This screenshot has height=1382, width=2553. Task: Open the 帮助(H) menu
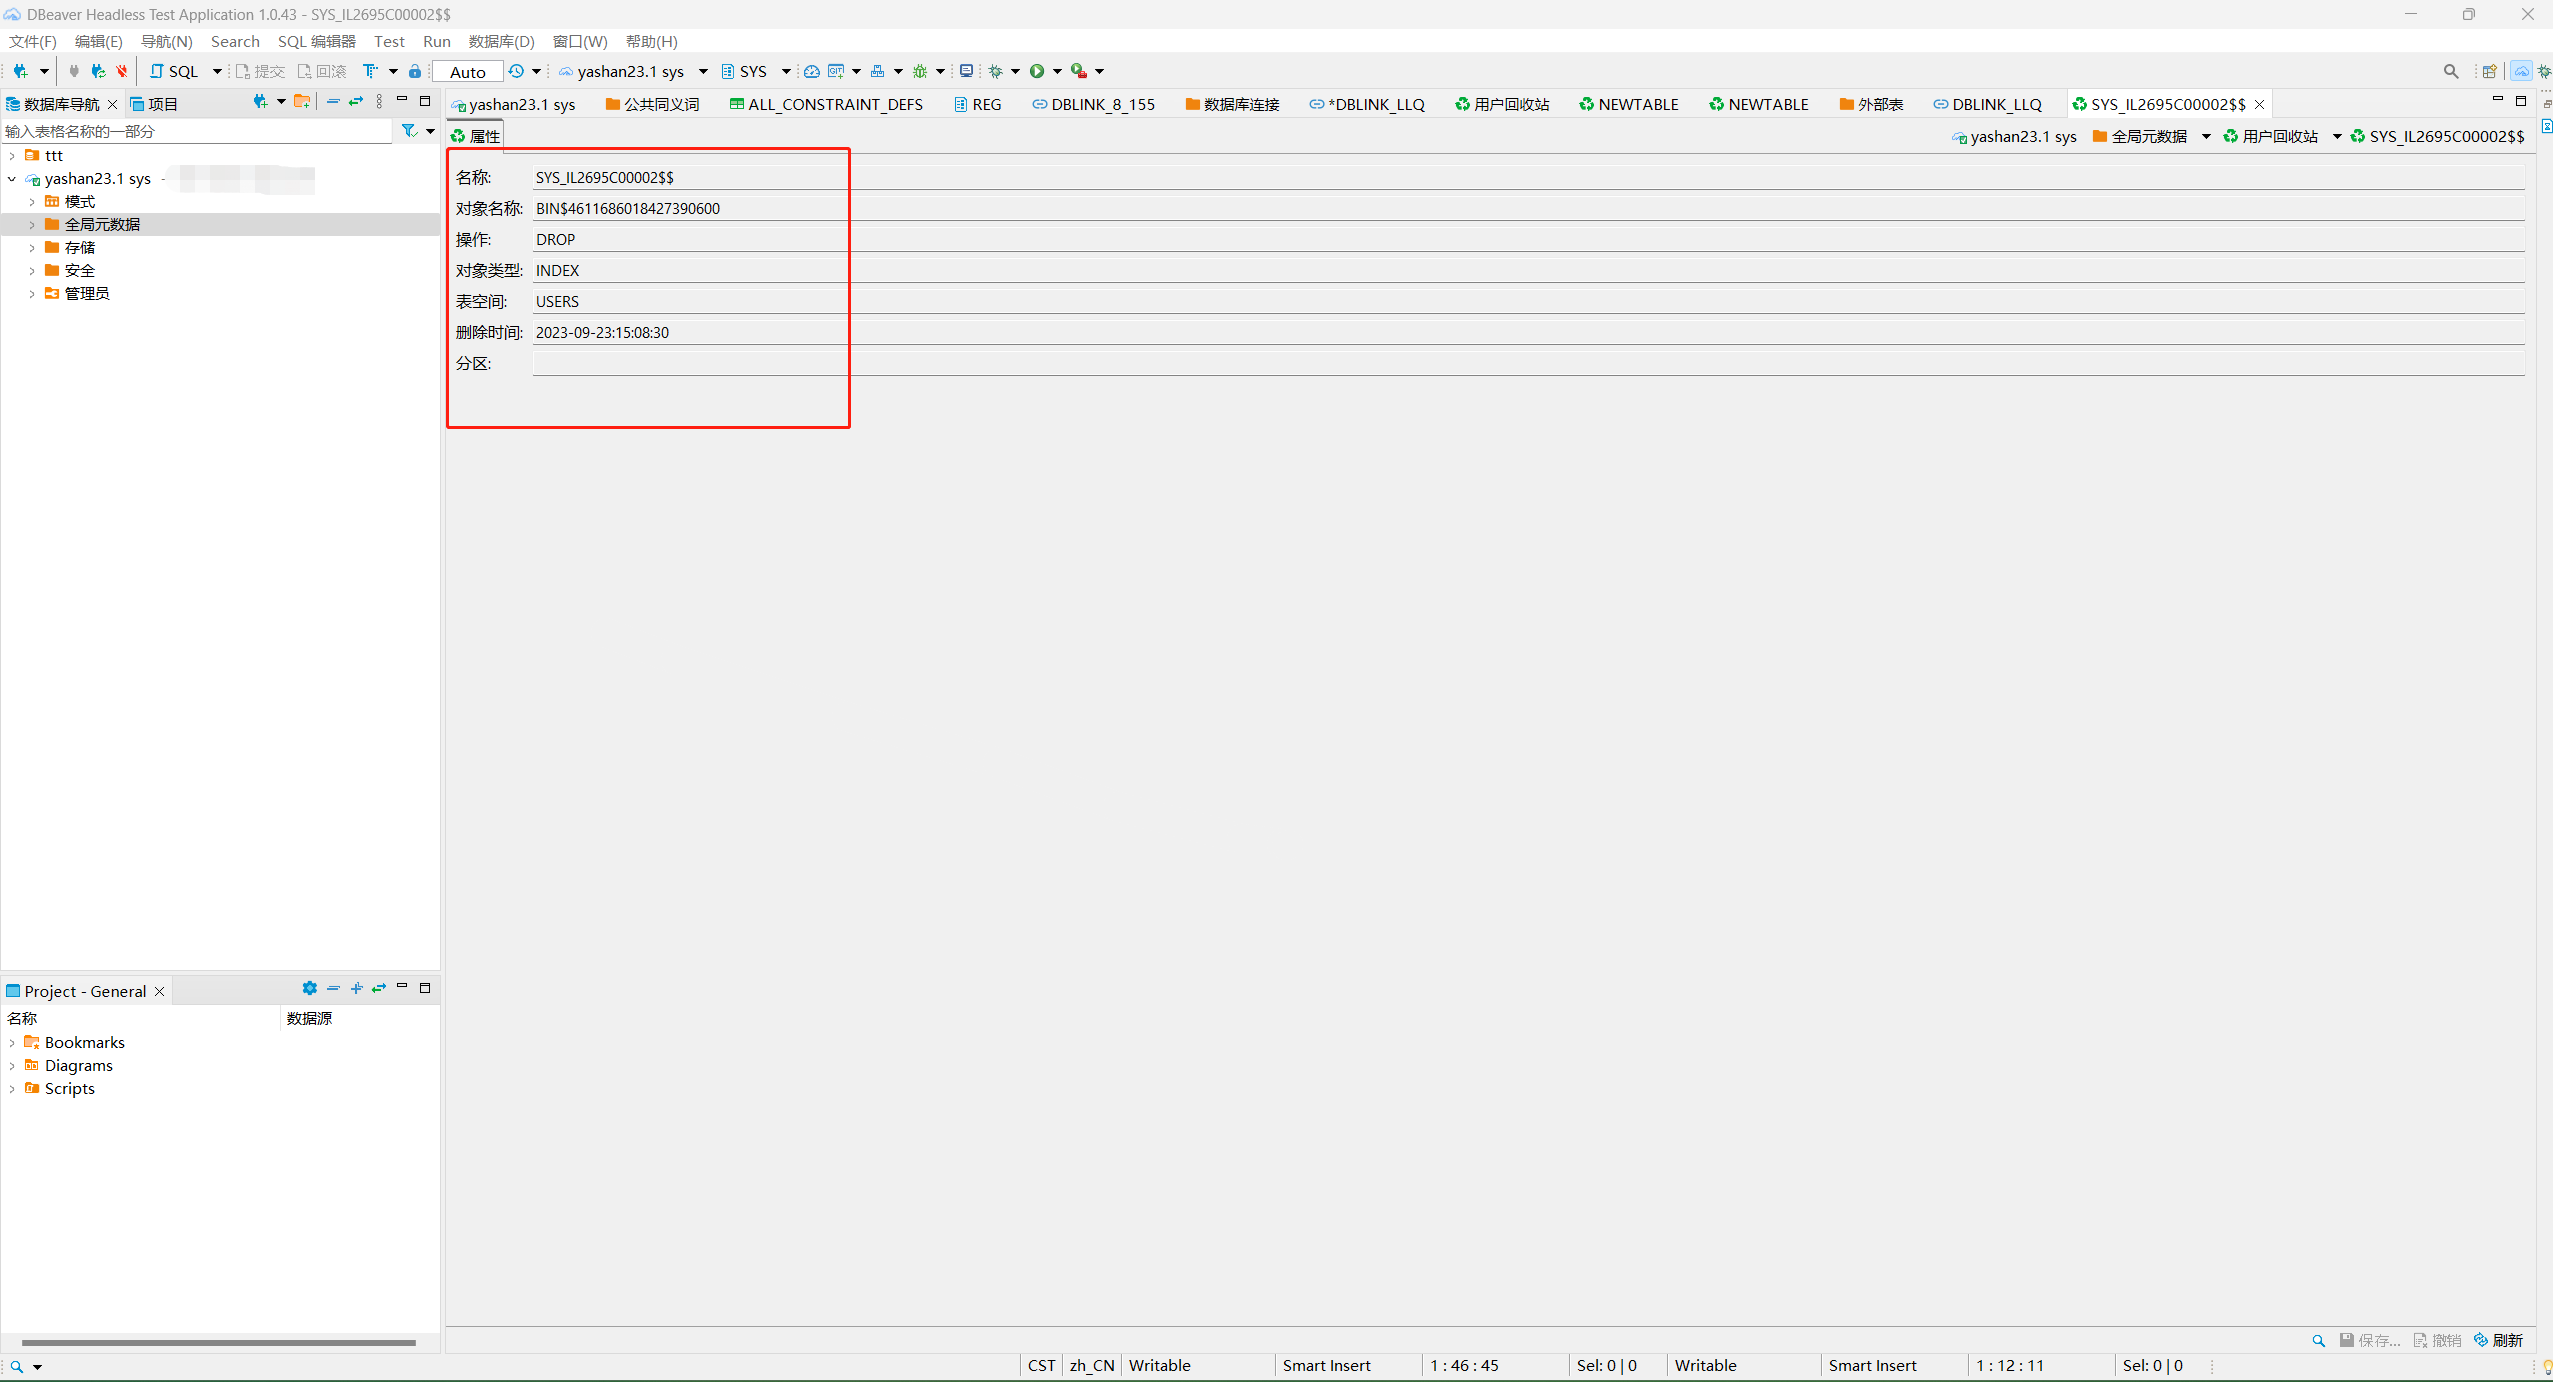point(651,41)
